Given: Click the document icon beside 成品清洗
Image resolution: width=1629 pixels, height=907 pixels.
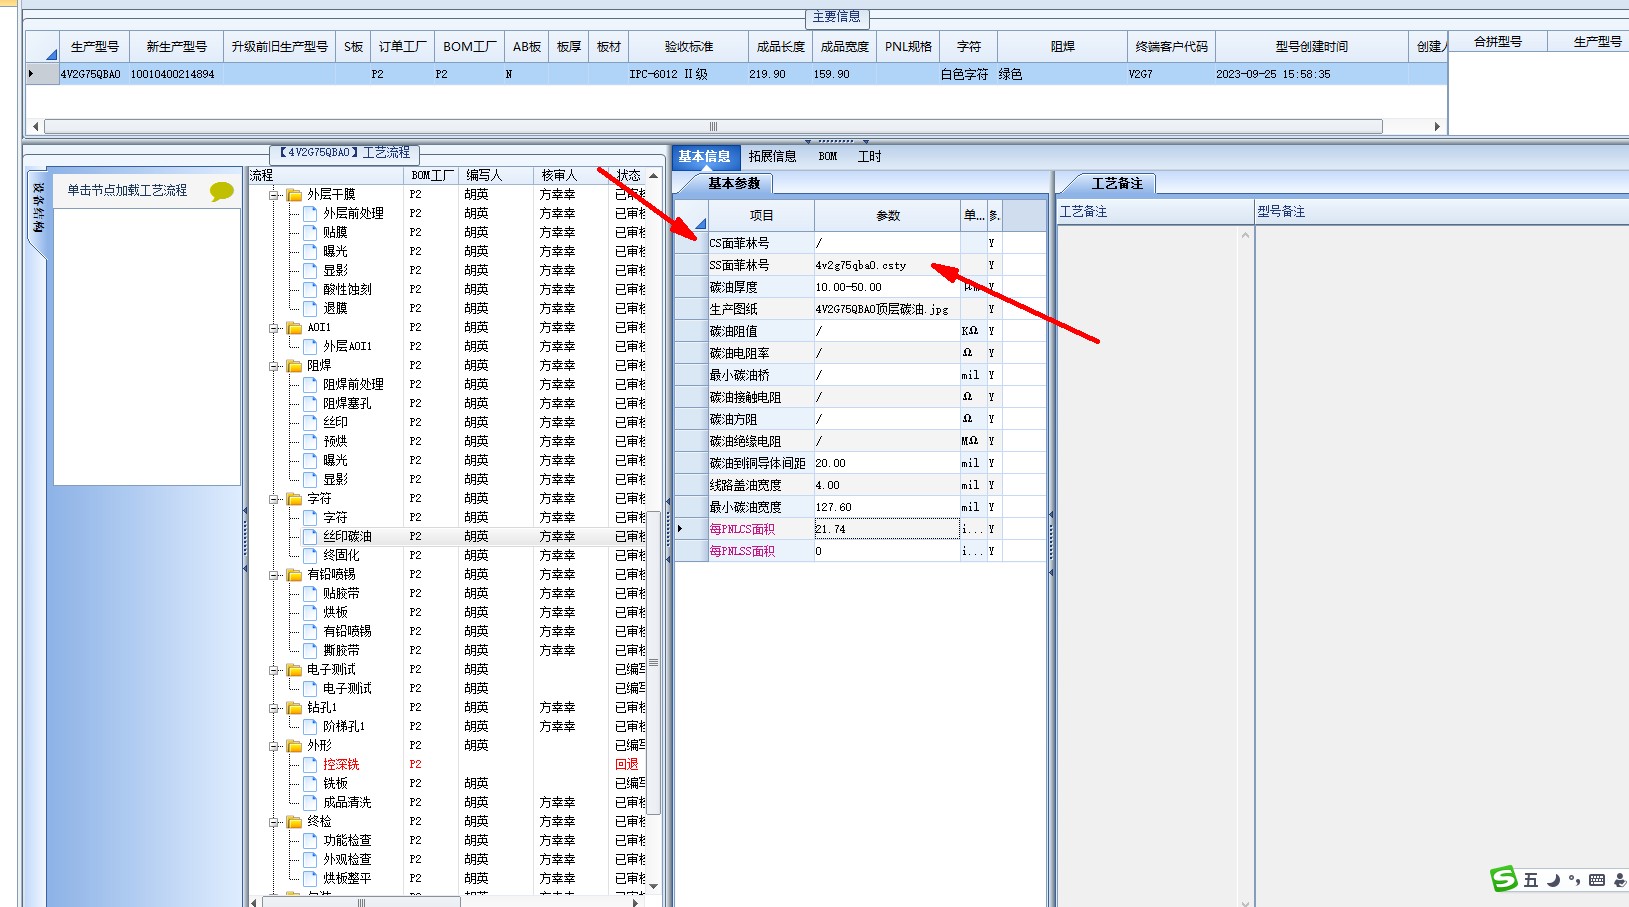Looking at the screenshot, I should [x=310, y=803].
